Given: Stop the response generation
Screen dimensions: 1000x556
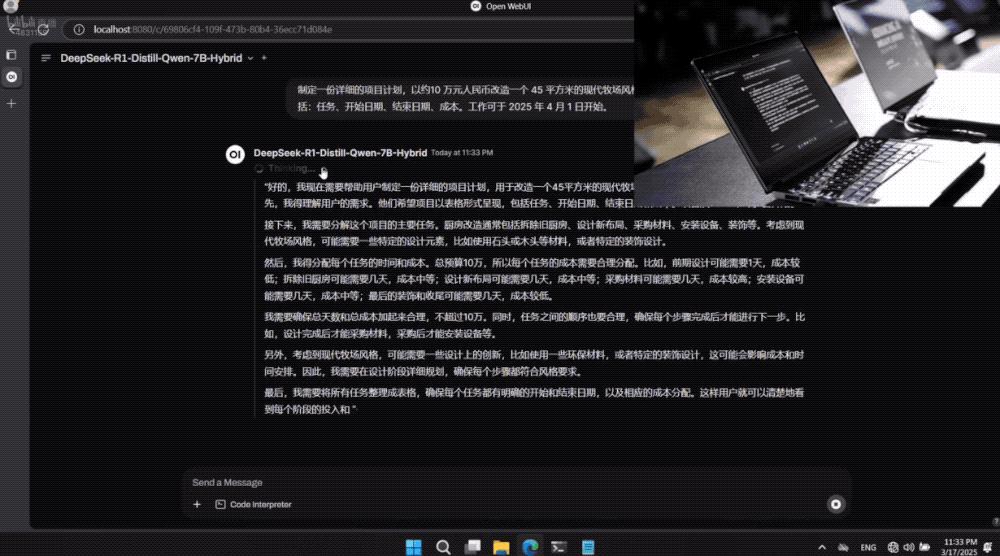Looking at the screenshot, I should coord(836,504).
